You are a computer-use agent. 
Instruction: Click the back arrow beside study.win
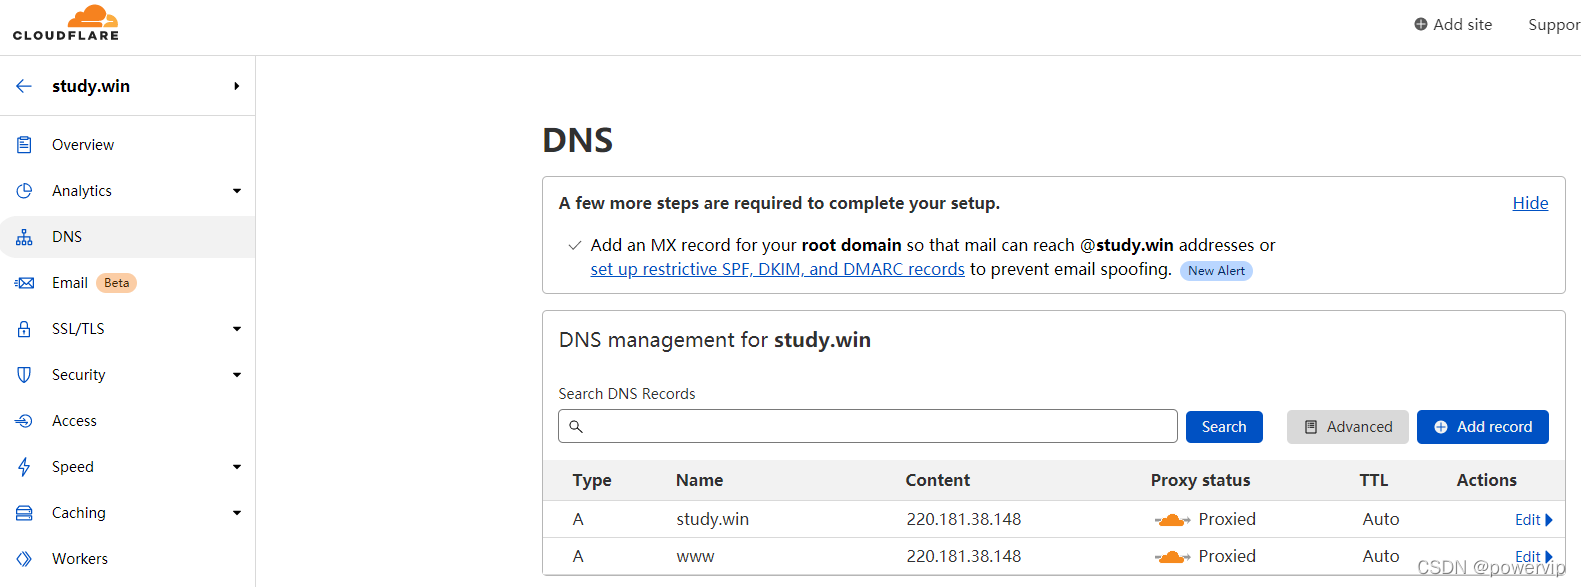[24, 86]
